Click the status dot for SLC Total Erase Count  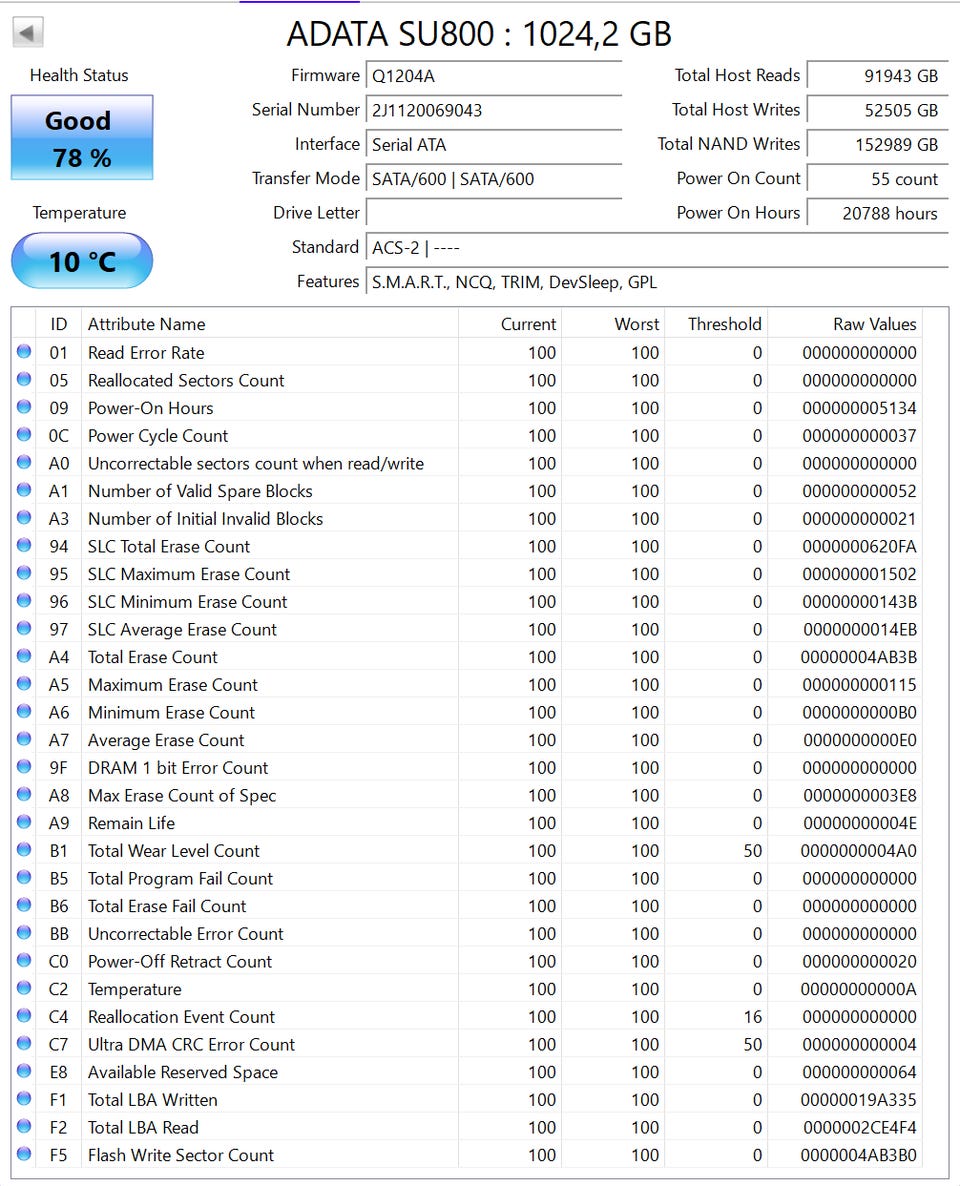click(x=24, y=545)
